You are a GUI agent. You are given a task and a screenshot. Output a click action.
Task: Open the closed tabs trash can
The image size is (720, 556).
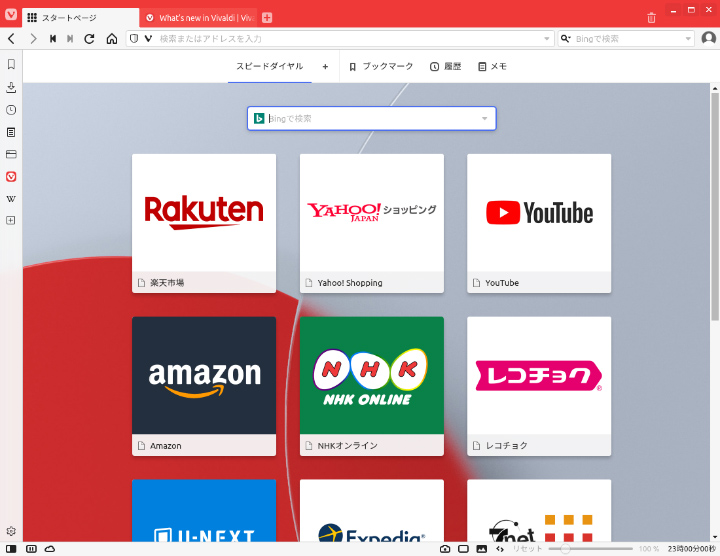651,18
